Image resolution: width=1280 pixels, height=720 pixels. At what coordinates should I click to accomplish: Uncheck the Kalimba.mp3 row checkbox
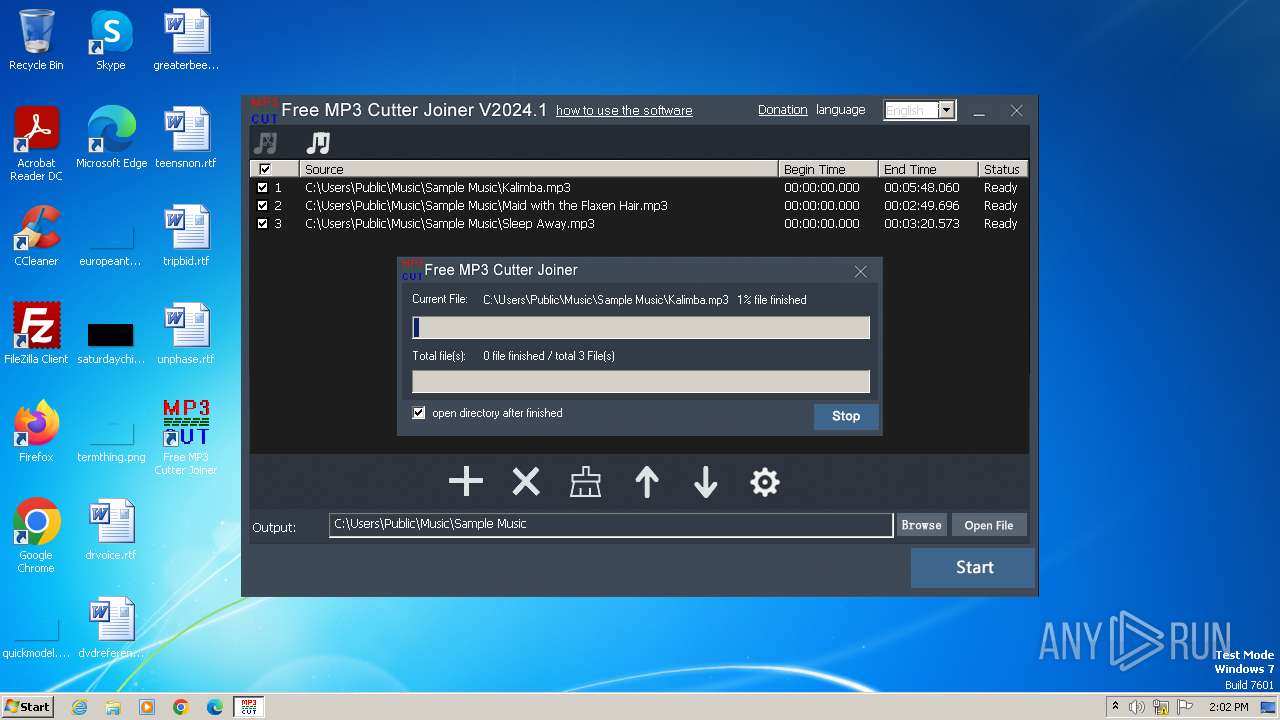(x=263, y=187)
